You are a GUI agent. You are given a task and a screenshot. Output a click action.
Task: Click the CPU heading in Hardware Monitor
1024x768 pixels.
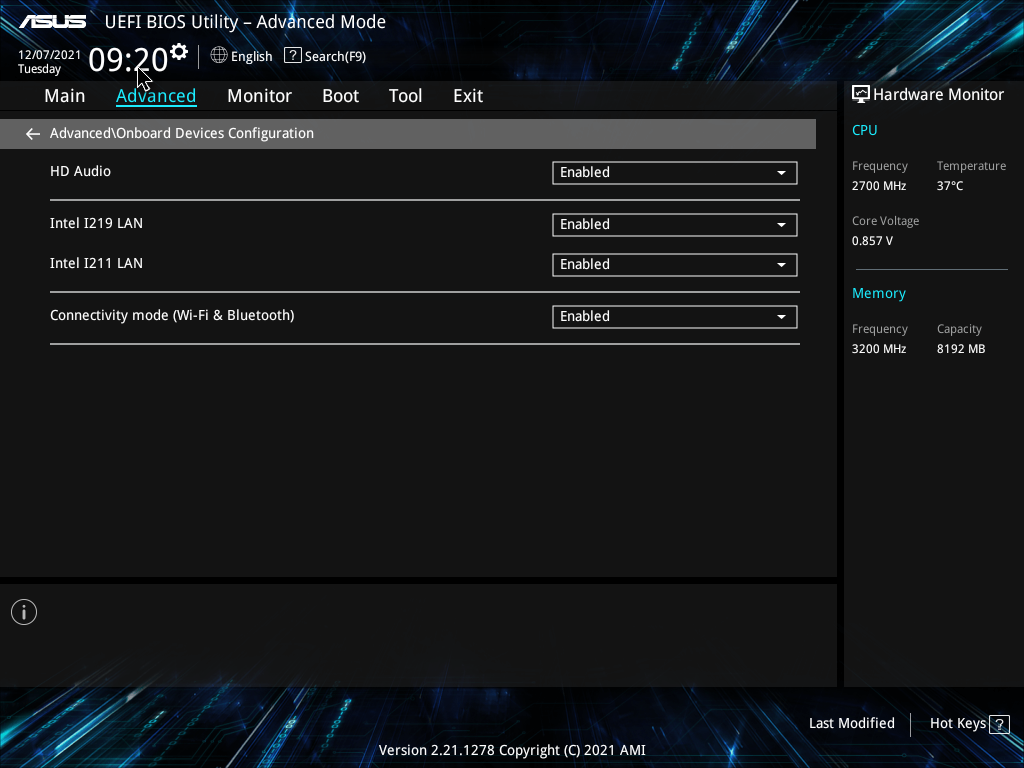(864, 130)
